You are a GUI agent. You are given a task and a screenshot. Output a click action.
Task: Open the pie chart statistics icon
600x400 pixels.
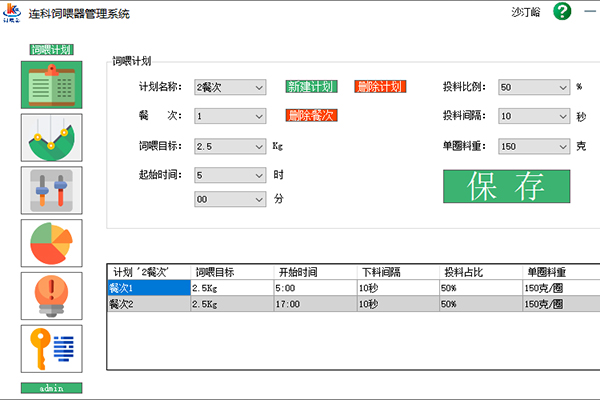tap(51, 243)
